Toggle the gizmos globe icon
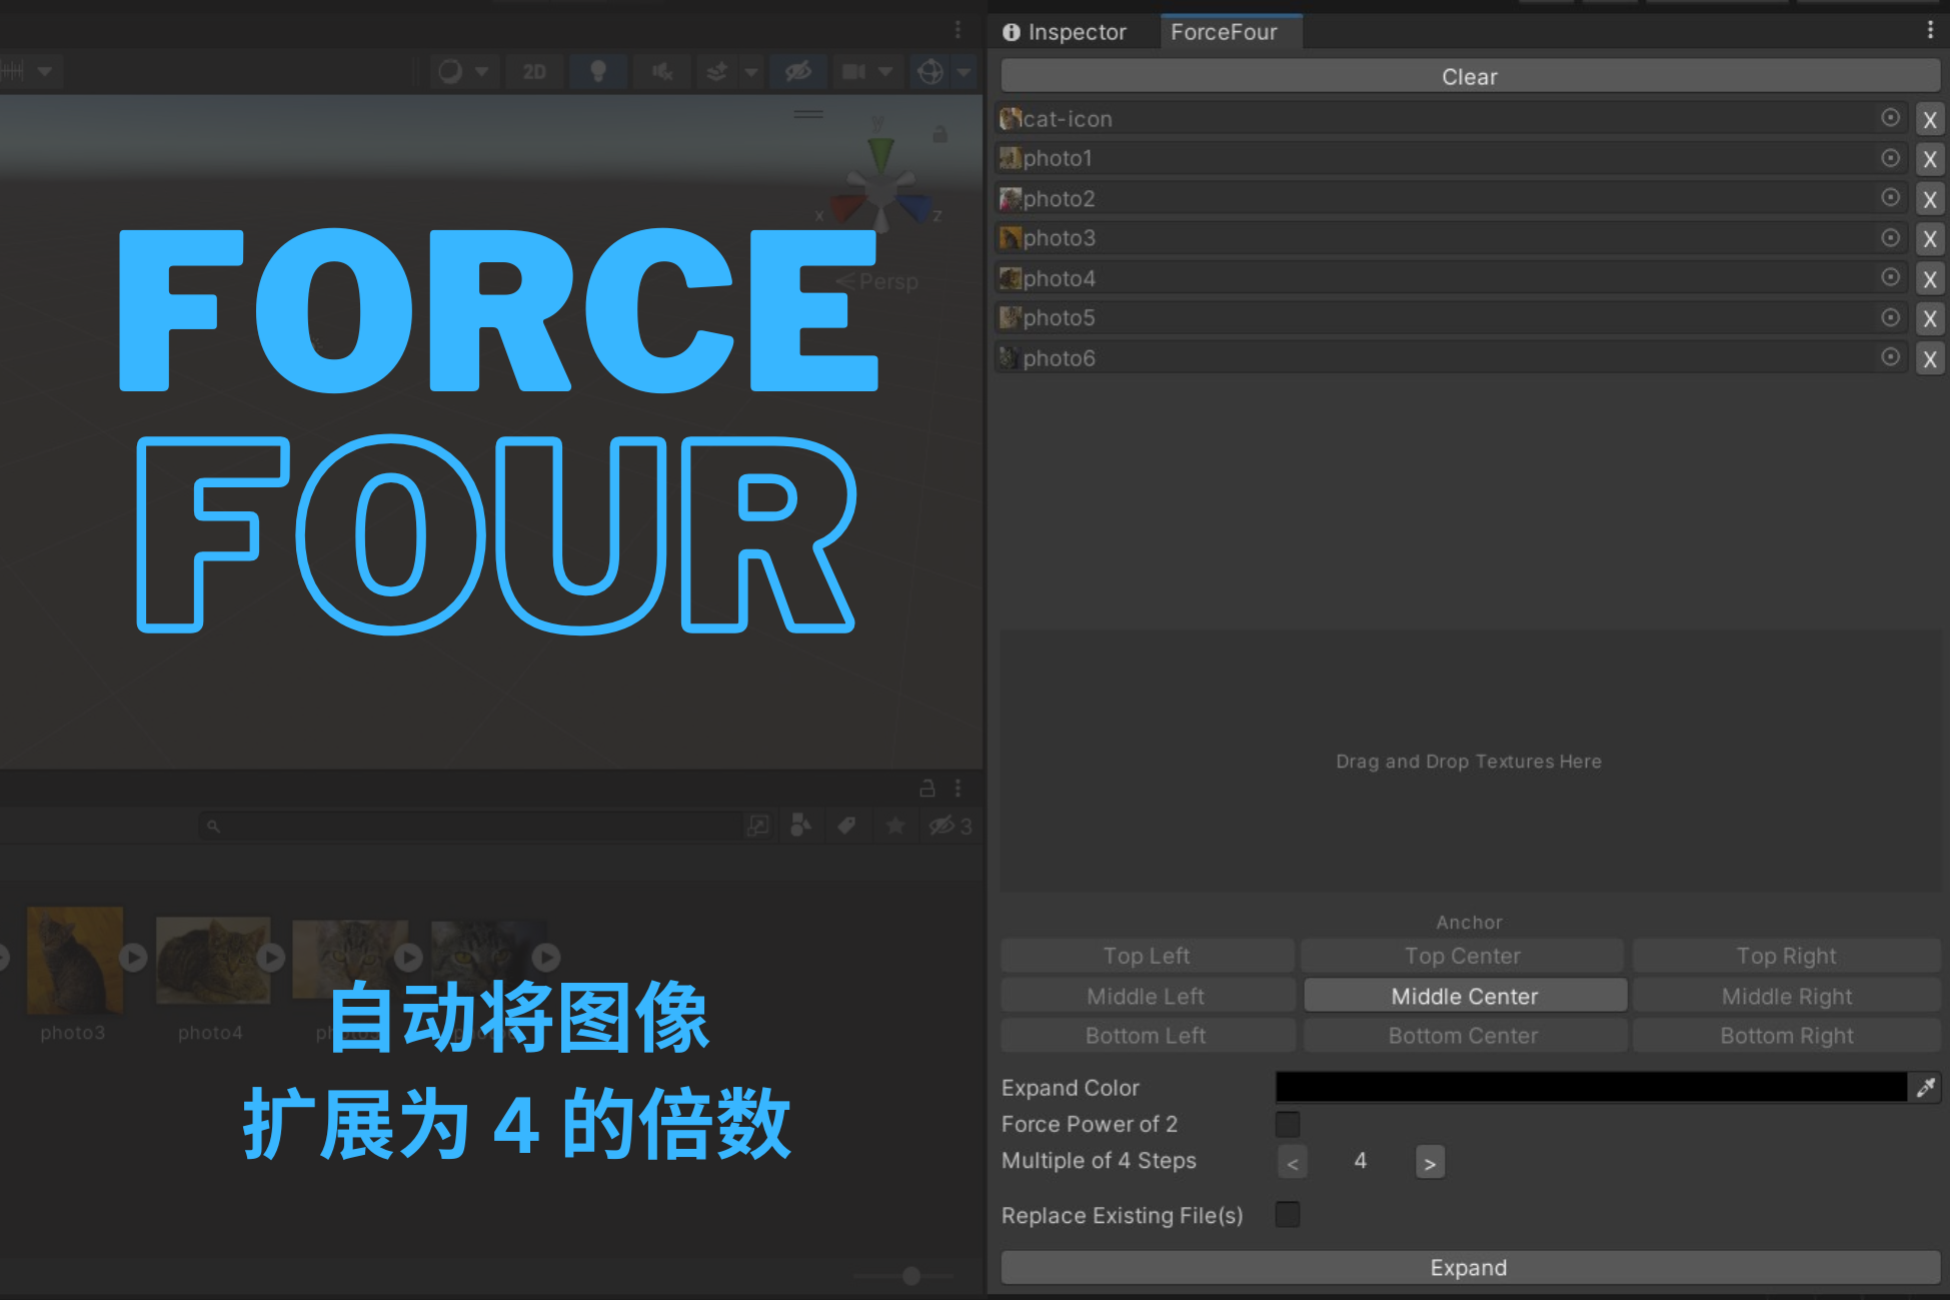Viewport: 1950px width, 1300px height. [x=930, y=72]
